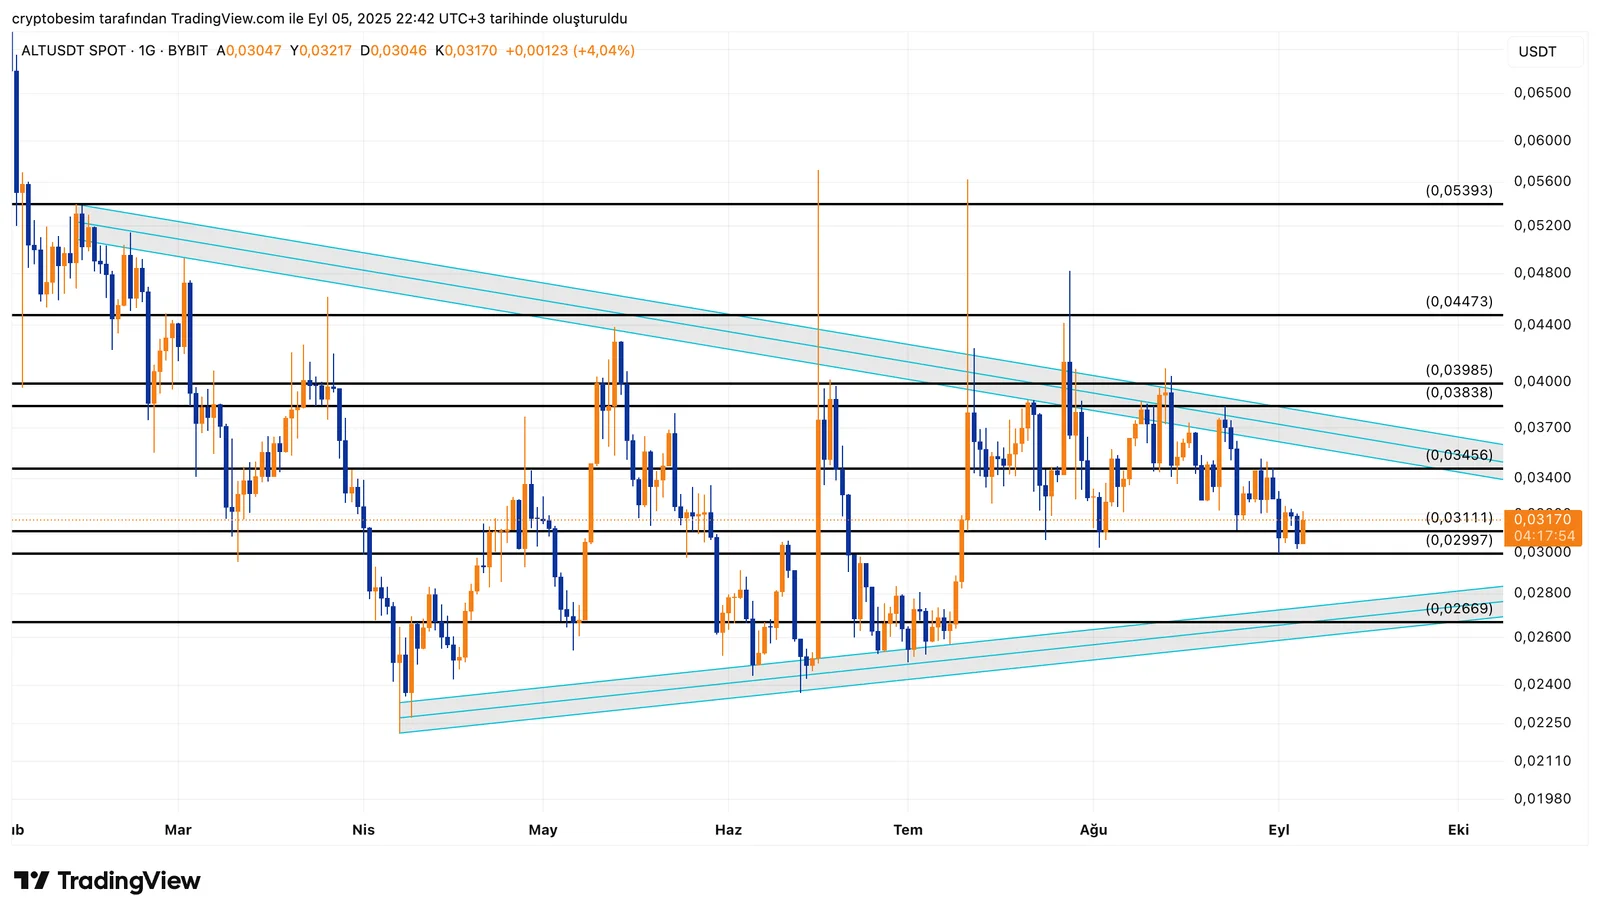Click the high value Y0,03217
Image resolution: width=1600 pixels, height=916 pixels.
tap(321, 50)
